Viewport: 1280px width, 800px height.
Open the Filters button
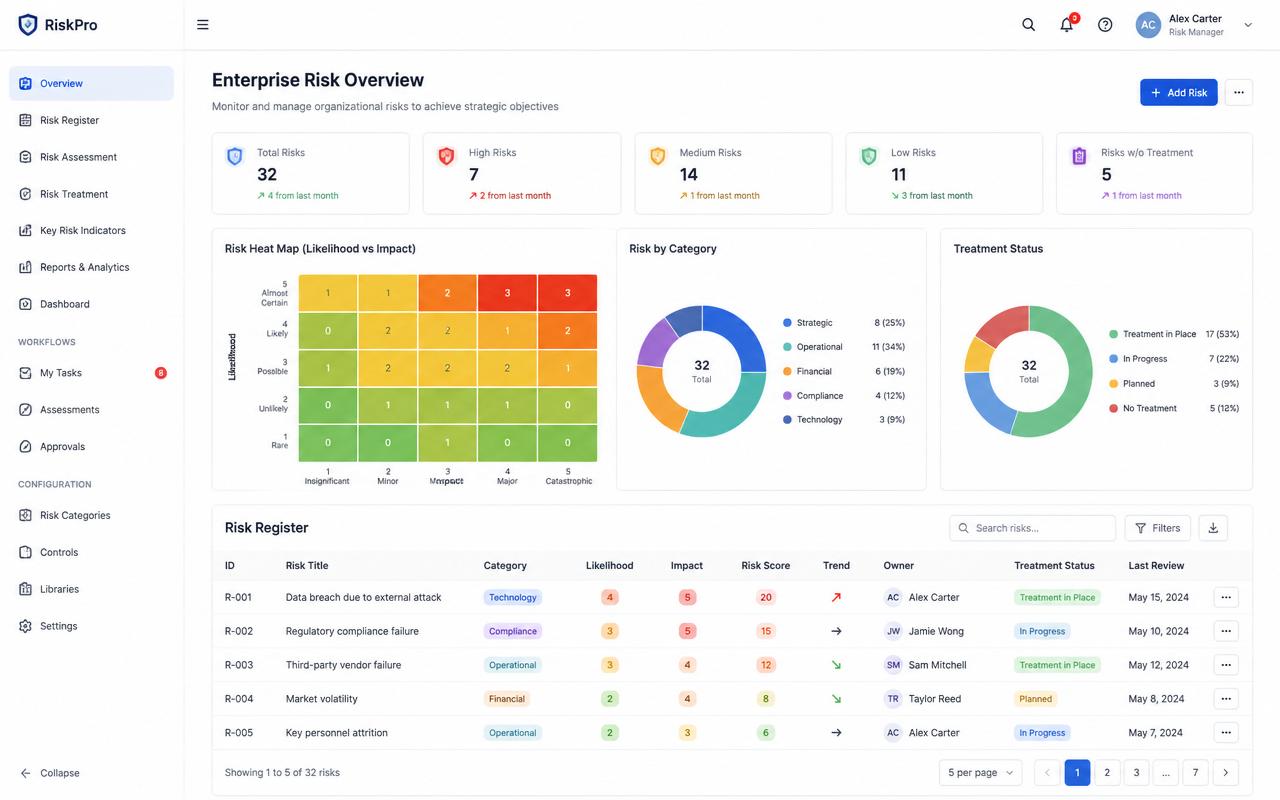tap(1157, 528)
